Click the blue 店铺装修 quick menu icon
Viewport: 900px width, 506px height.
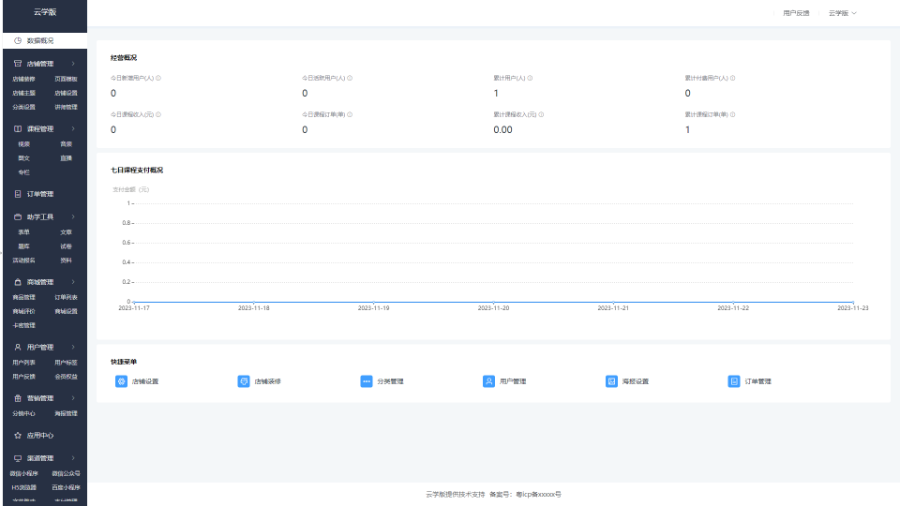click(244, 382)
